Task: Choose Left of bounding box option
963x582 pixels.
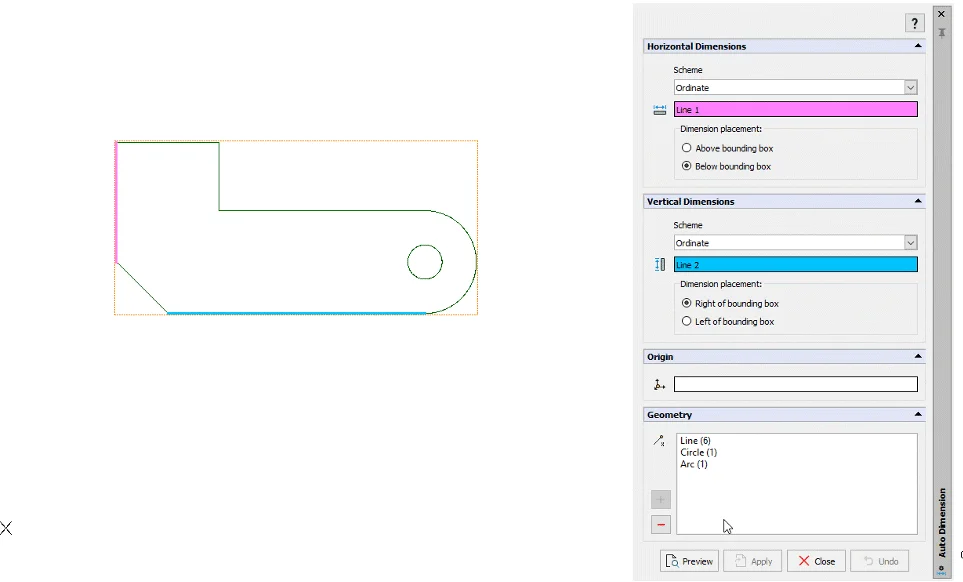Action: point(687,321)
